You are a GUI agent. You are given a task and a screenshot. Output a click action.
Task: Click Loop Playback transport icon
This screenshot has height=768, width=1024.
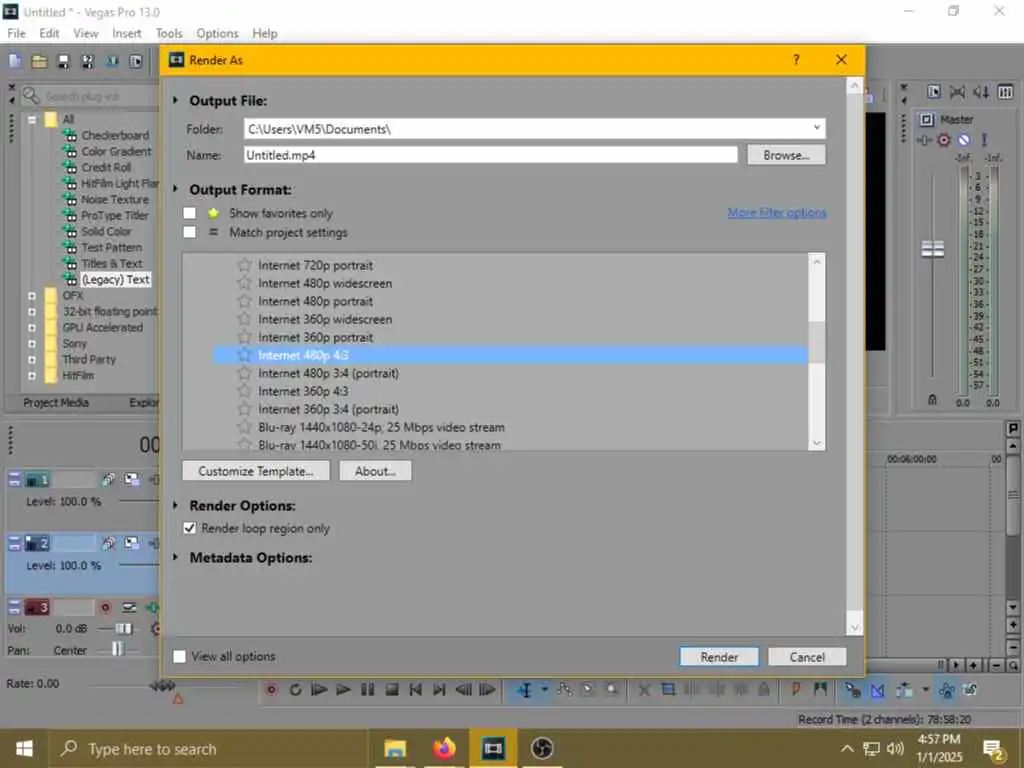click(295, 690)
